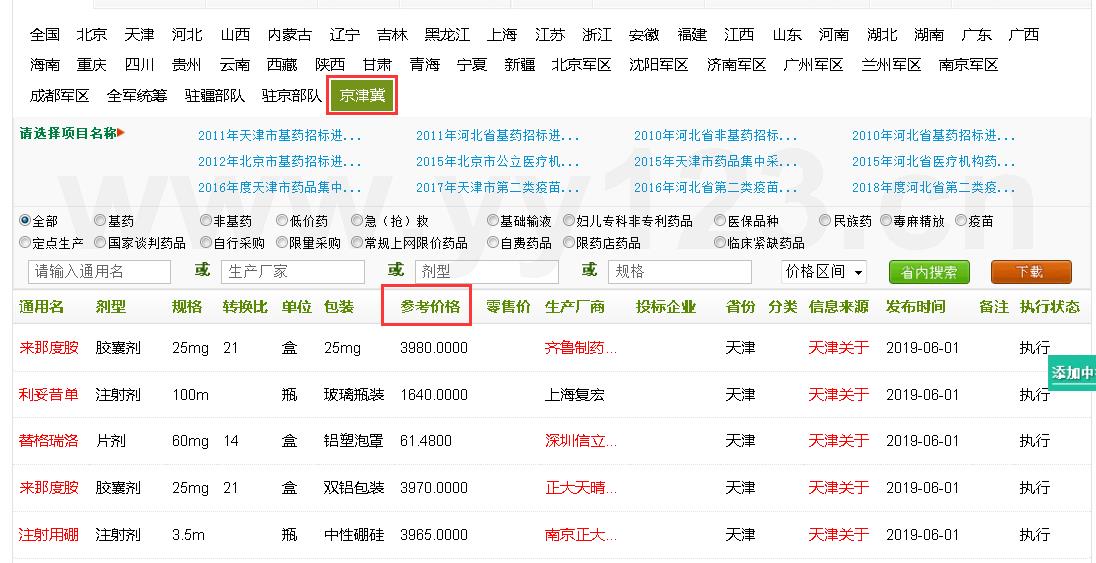Click the 京津冀 region tab
Viewport: 1096px width, 563px height.
point(362,96)
